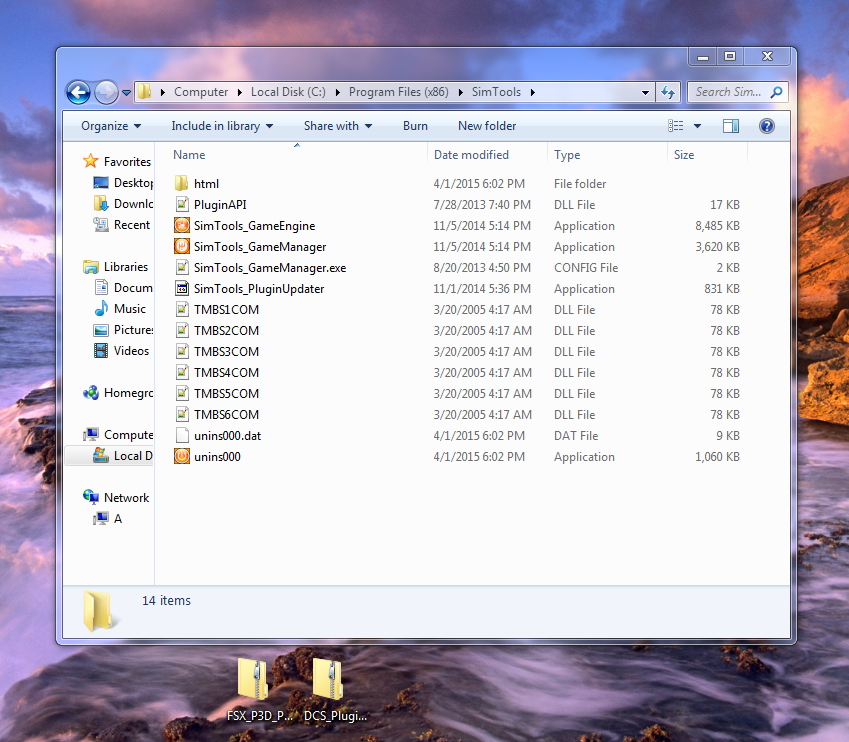This screenshot has width=849, height=742.
Task: Open the change view options arrow
Action: pos(697,126)
